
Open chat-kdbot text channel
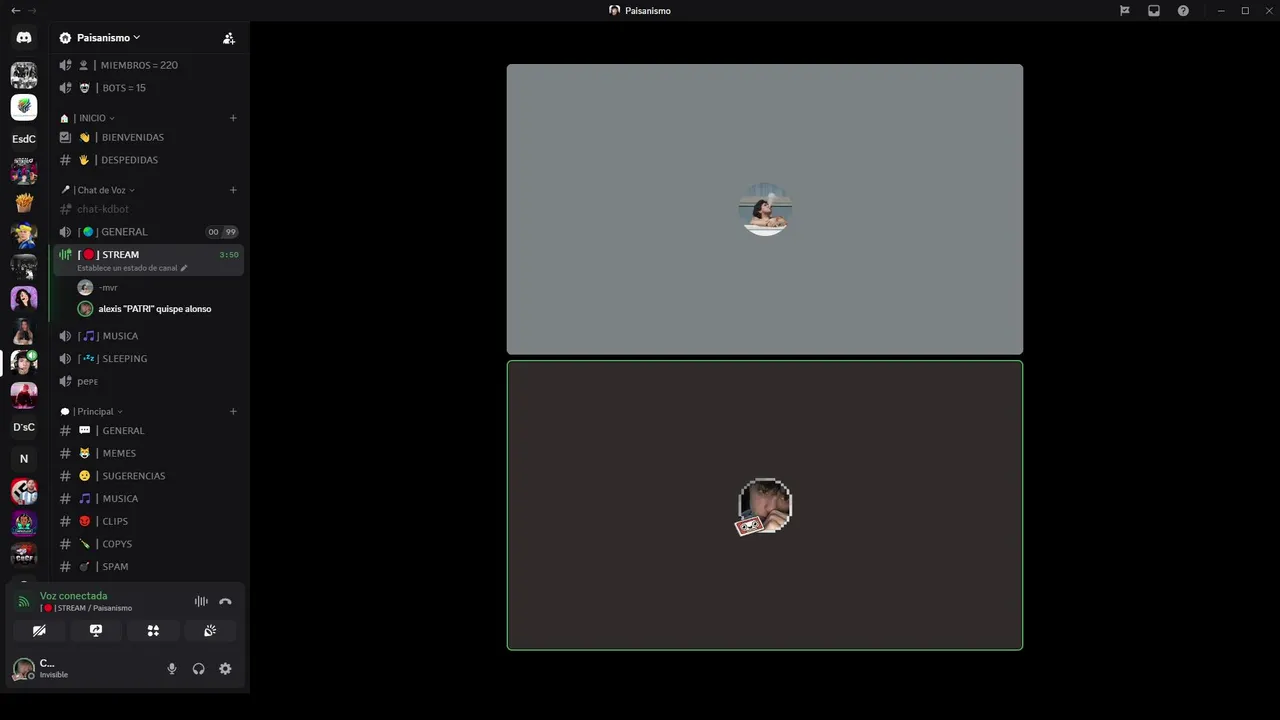[x=148, y=209]
